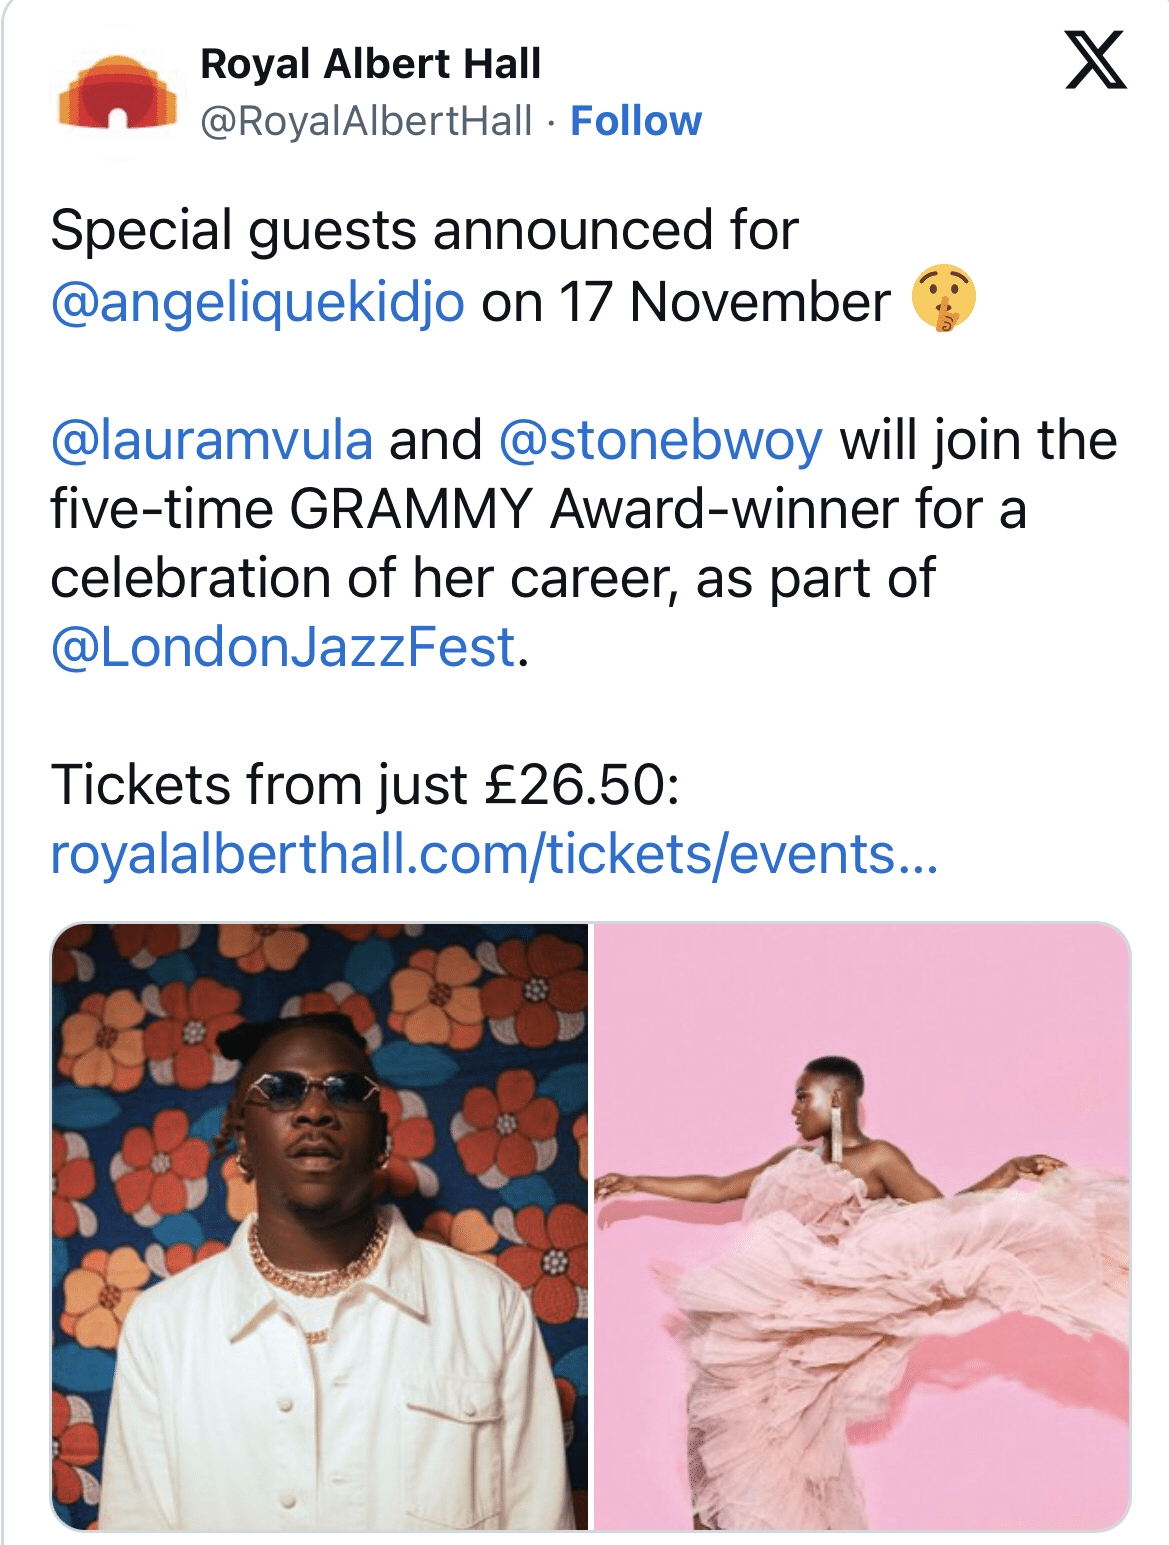Click the @RoyalAlbertHall handle

[x=366, y=121]
